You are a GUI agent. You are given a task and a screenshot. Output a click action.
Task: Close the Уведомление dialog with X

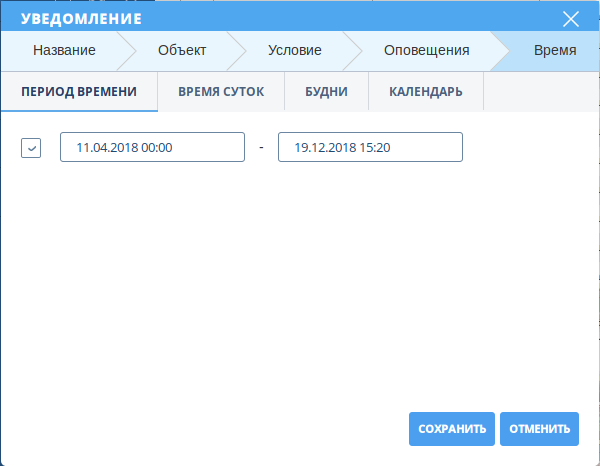(571, 19)
